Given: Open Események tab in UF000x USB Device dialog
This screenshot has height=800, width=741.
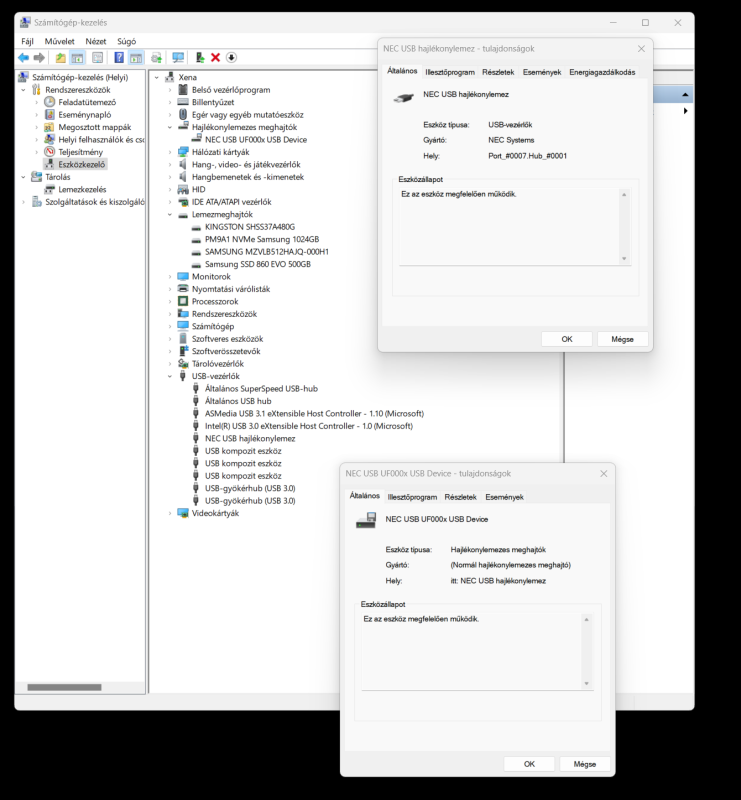Looking at the screenshot, I should click(504, 497).
